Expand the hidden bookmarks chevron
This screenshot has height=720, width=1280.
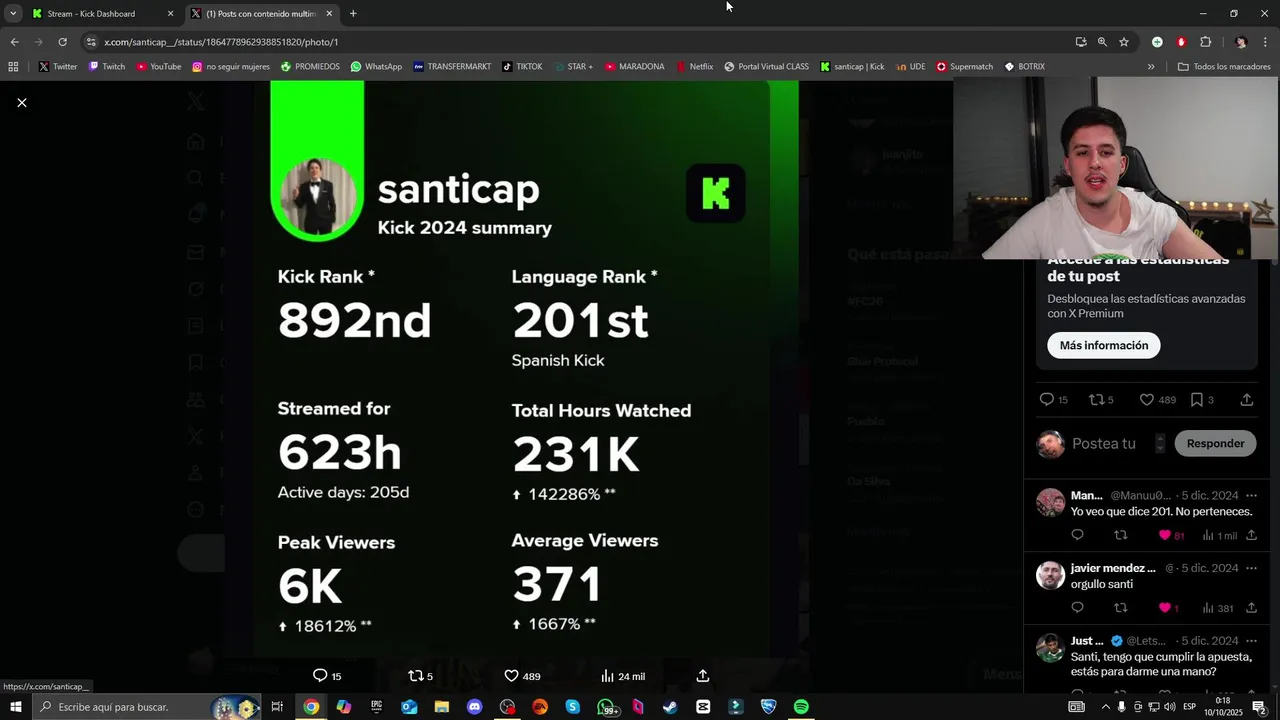click(1151, 67)
